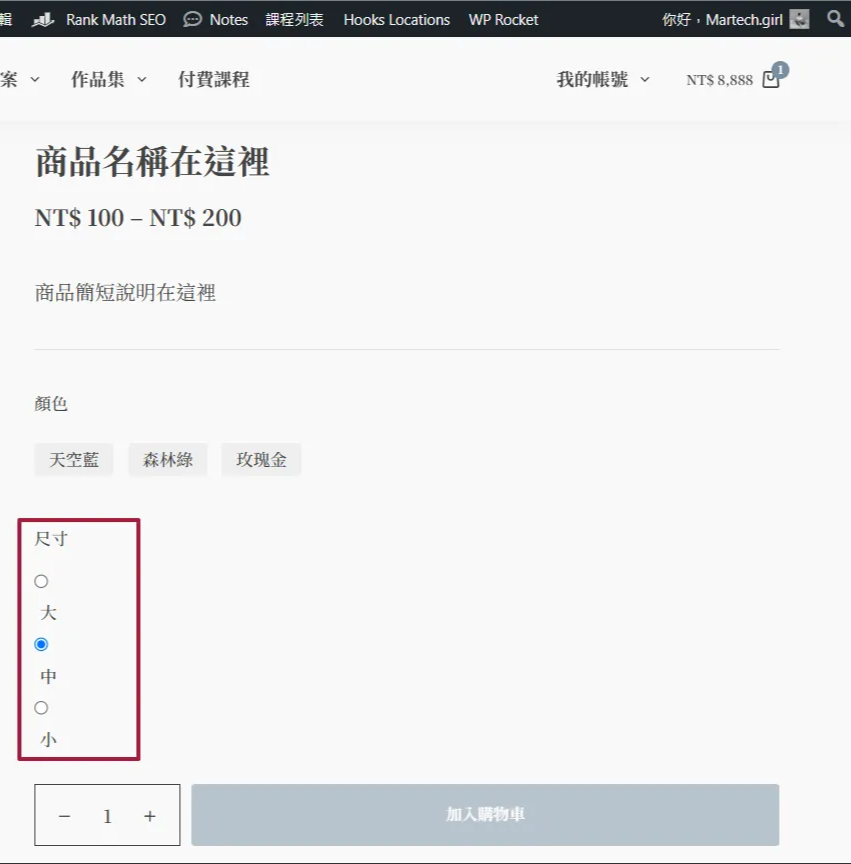Click the price range NT$ 100 – NT$ 200
The height and width of the screenshot is (864, 851).
click(138, 218)
